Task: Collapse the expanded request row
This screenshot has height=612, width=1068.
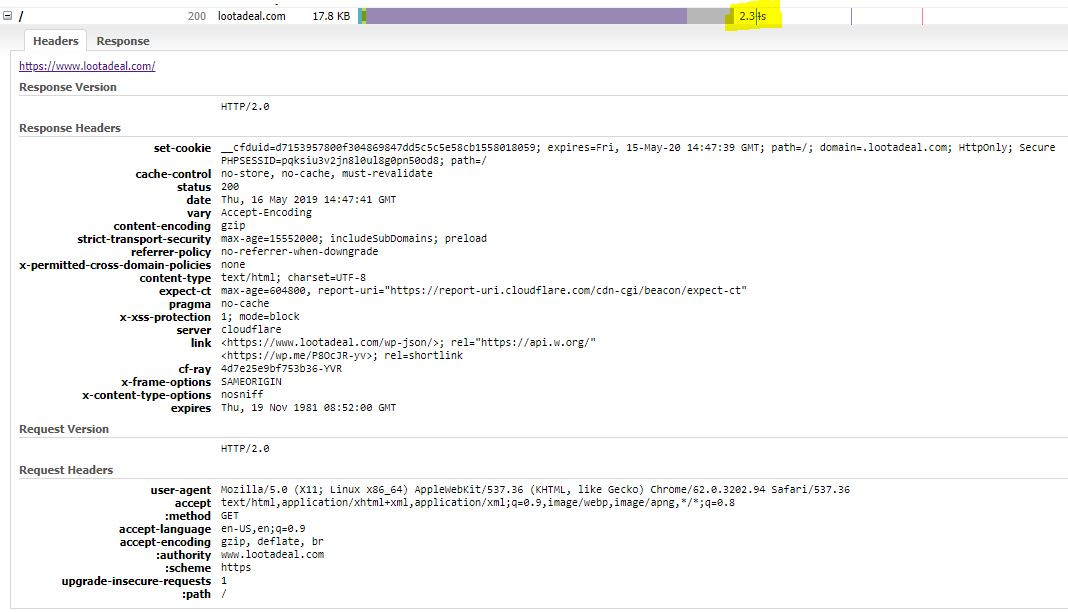Action: point(7,16)
